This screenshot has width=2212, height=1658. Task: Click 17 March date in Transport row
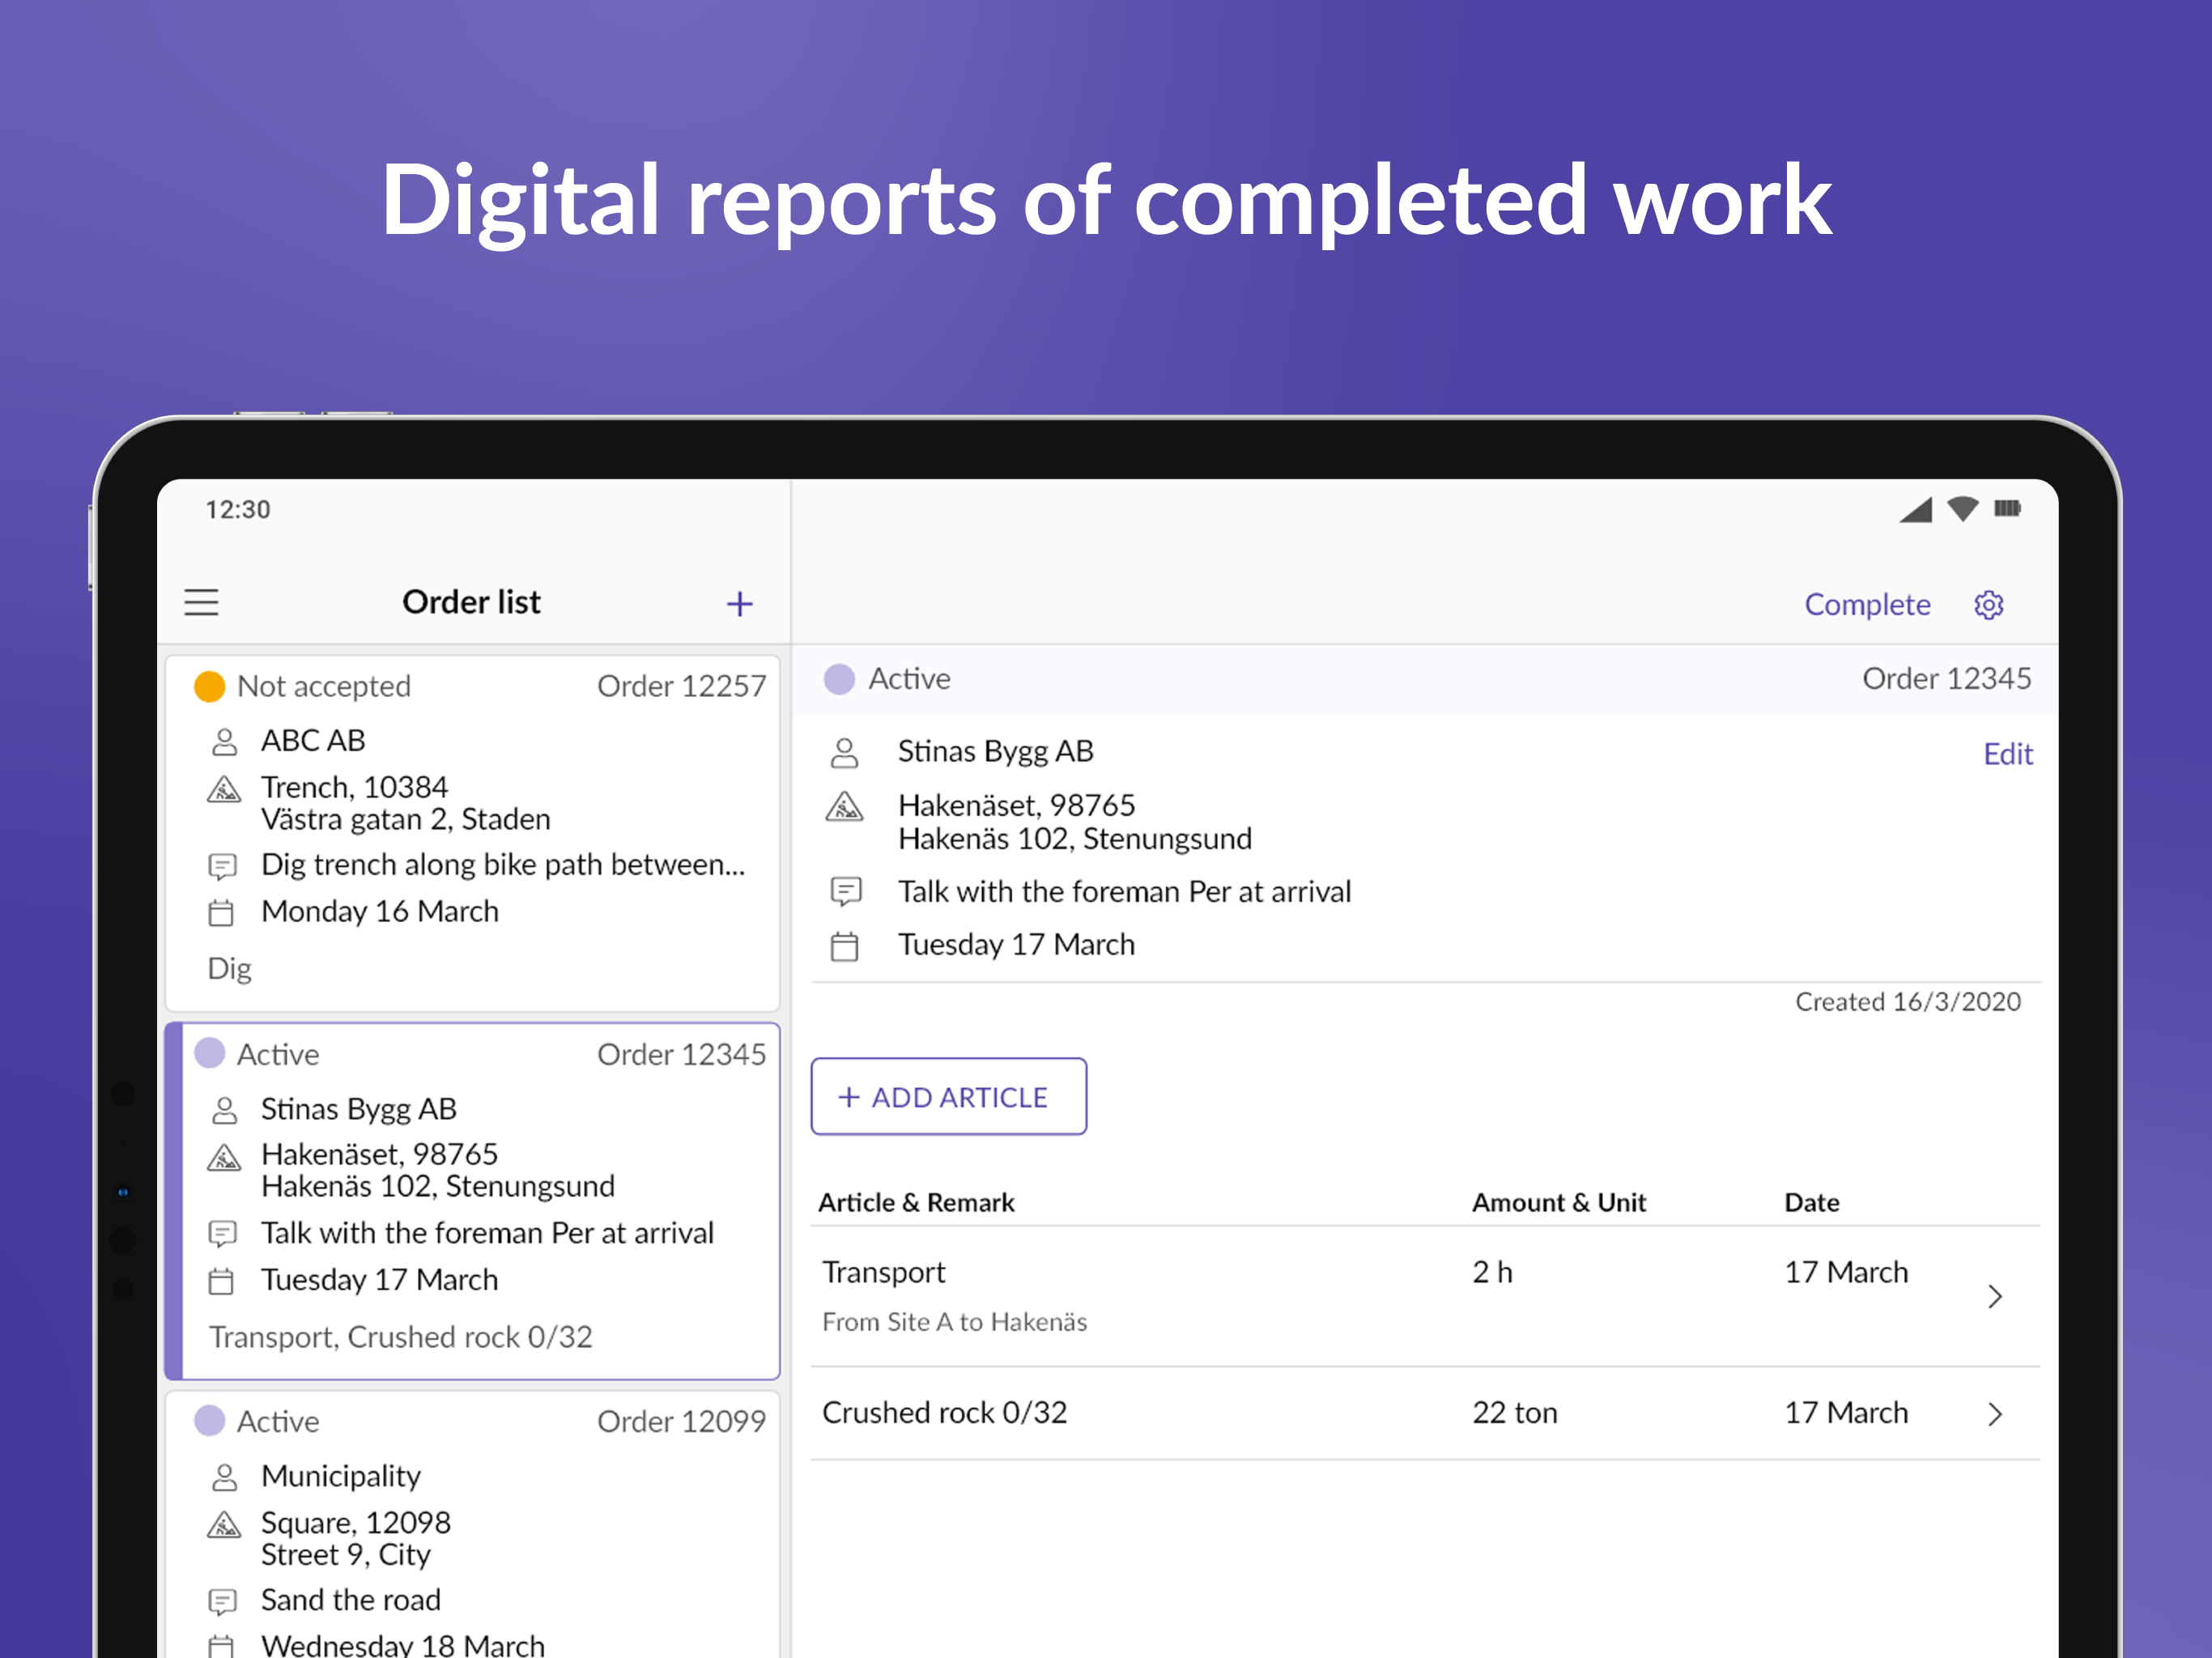point(1846,1272)
